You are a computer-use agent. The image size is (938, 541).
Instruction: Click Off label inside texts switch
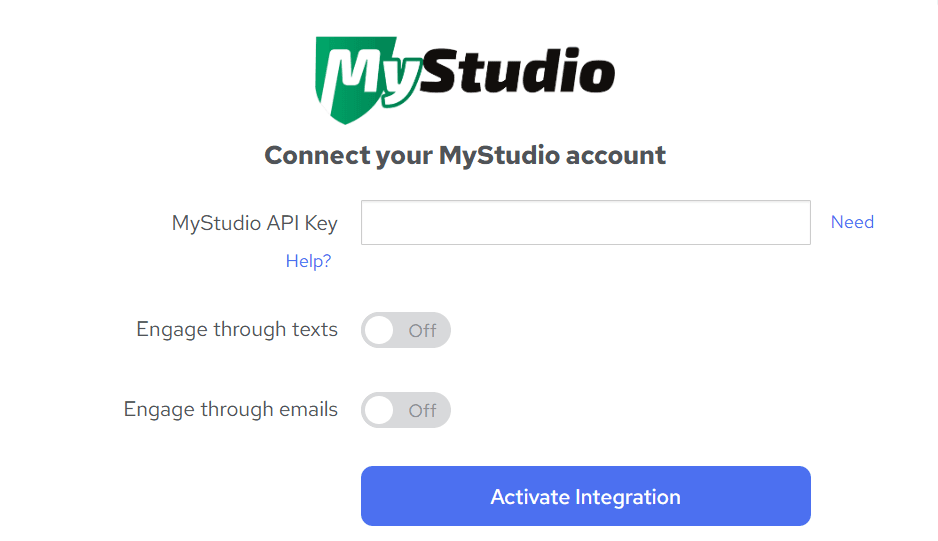[x=422, y=330]
